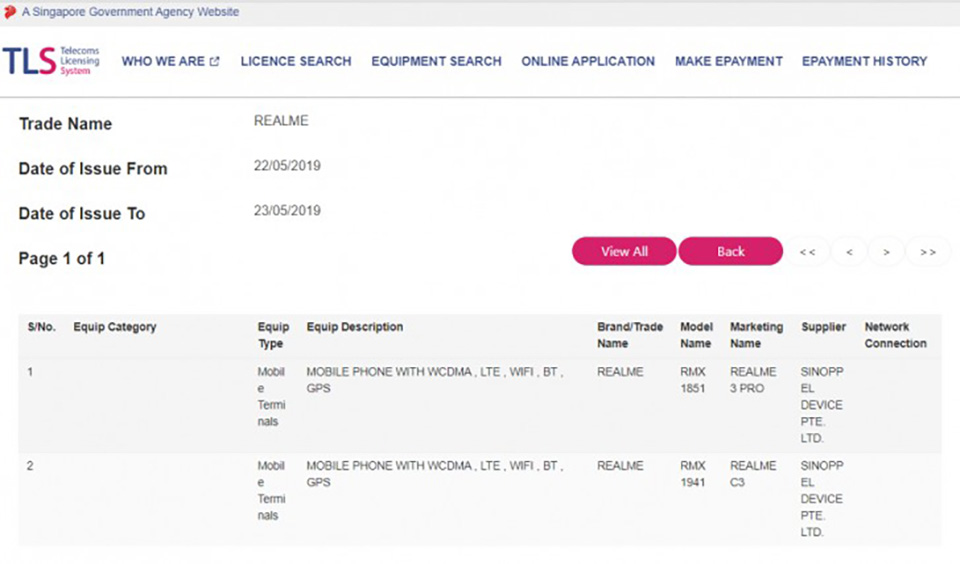Image resolution: width=960 pixels, height=564 pixels.
Task: Click the S/No. column header
Action: tap(41, 327)
